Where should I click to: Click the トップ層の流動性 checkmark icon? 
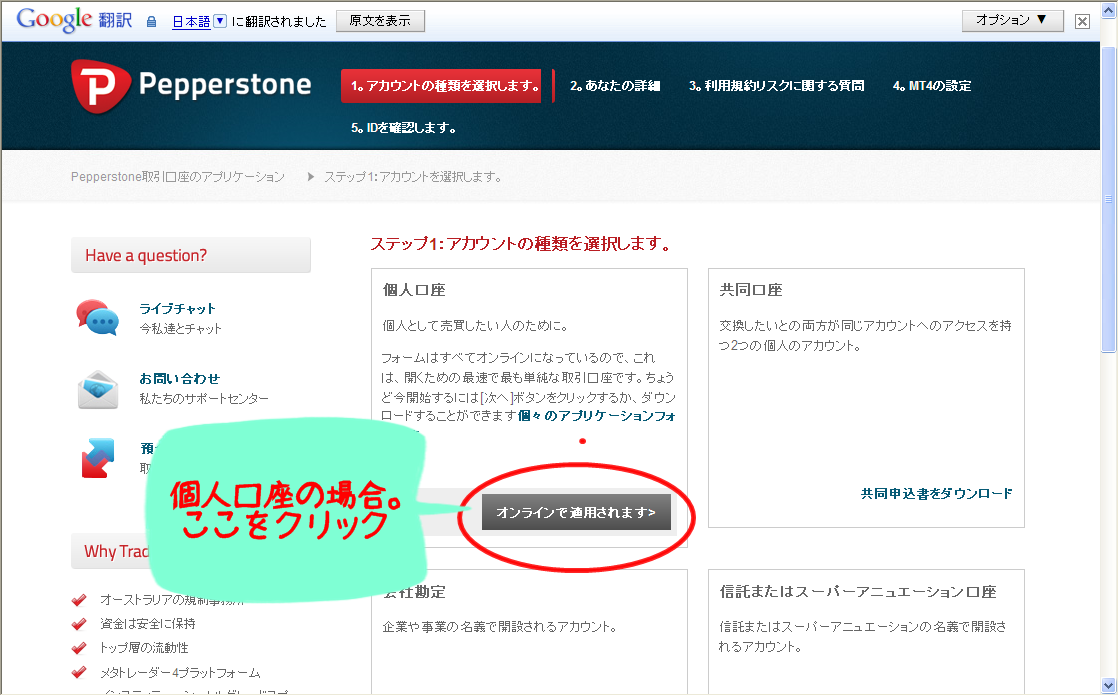click(x=79, y=648)
